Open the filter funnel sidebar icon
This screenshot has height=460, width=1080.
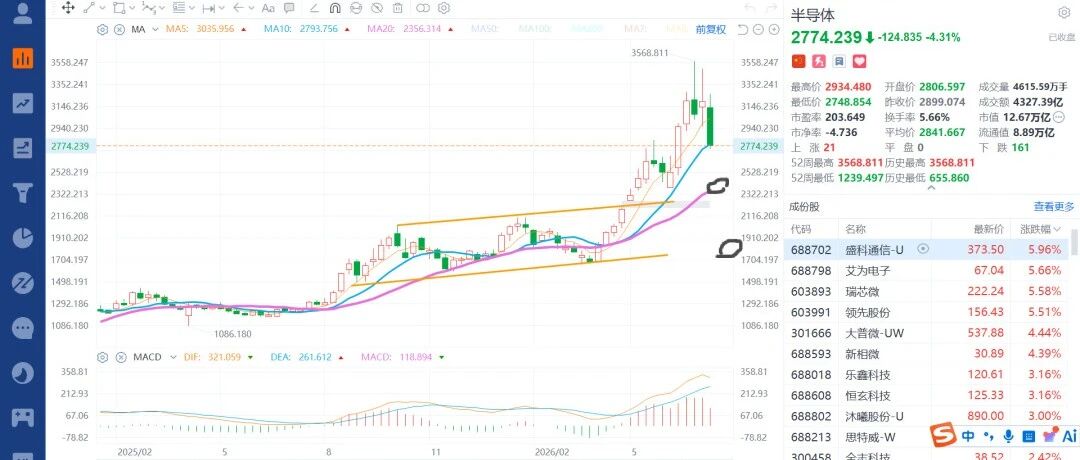point(23,192)
